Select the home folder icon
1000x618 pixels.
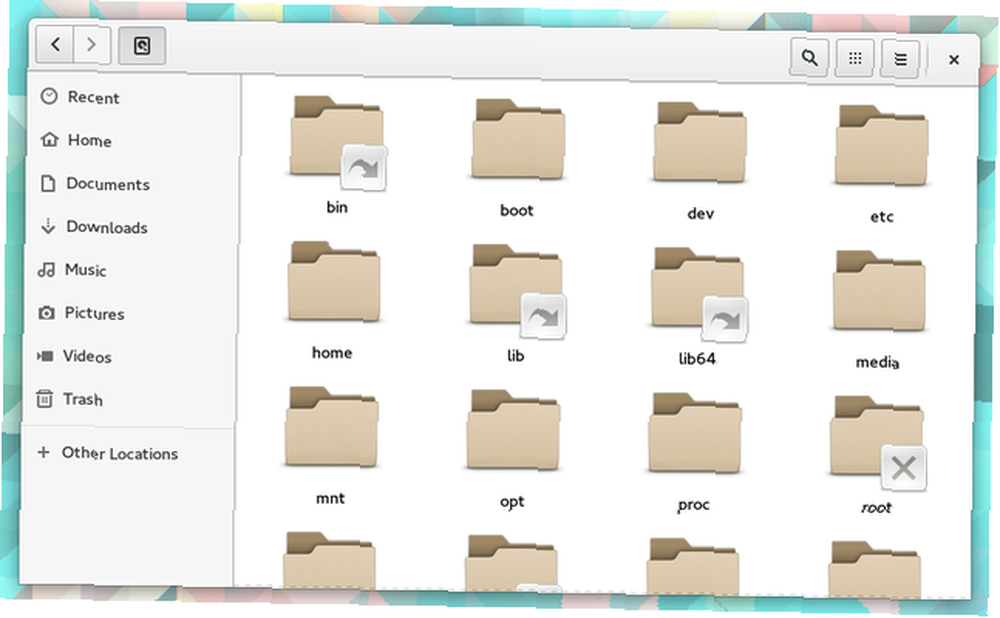334,282
